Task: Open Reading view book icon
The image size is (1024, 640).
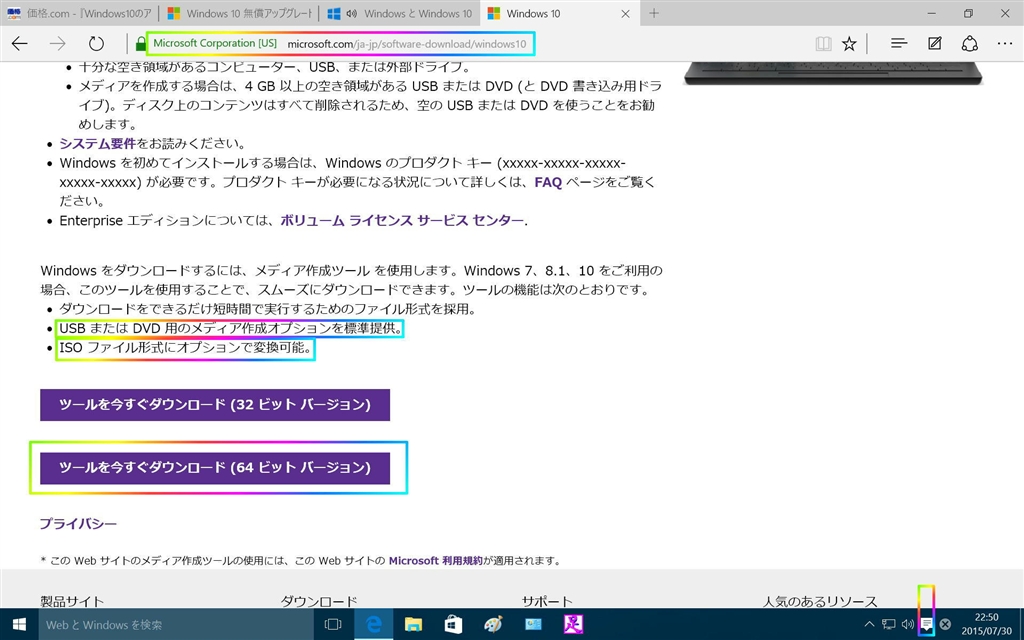Action: [823, 44]
